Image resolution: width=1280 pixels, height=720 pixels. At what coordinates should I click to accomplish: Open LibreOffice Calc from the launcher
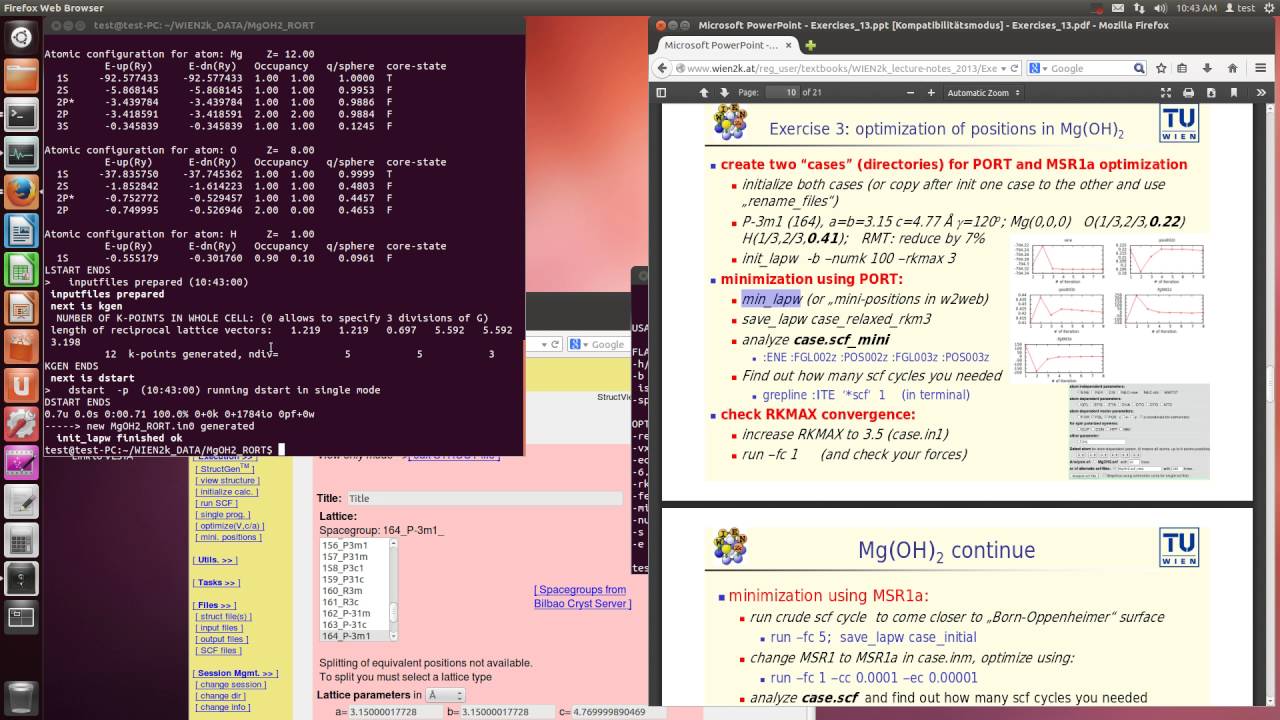(x=21, y=269)
